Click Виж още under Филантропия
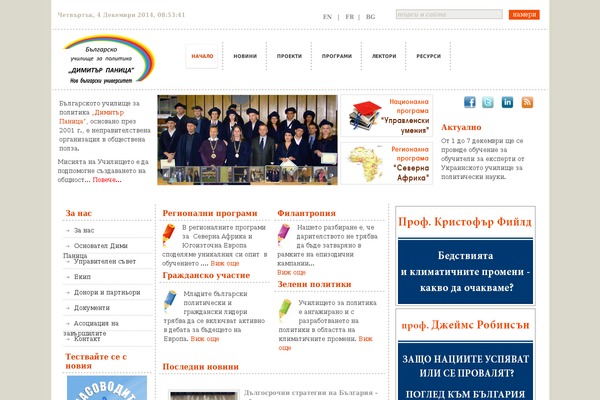 tap(291, 273)
